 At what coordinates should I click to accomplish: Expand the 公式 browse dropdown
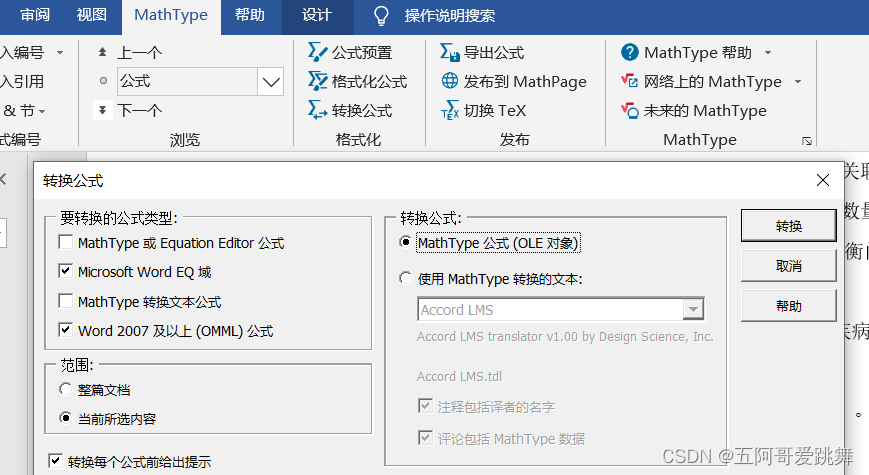(x=270, y=82)
